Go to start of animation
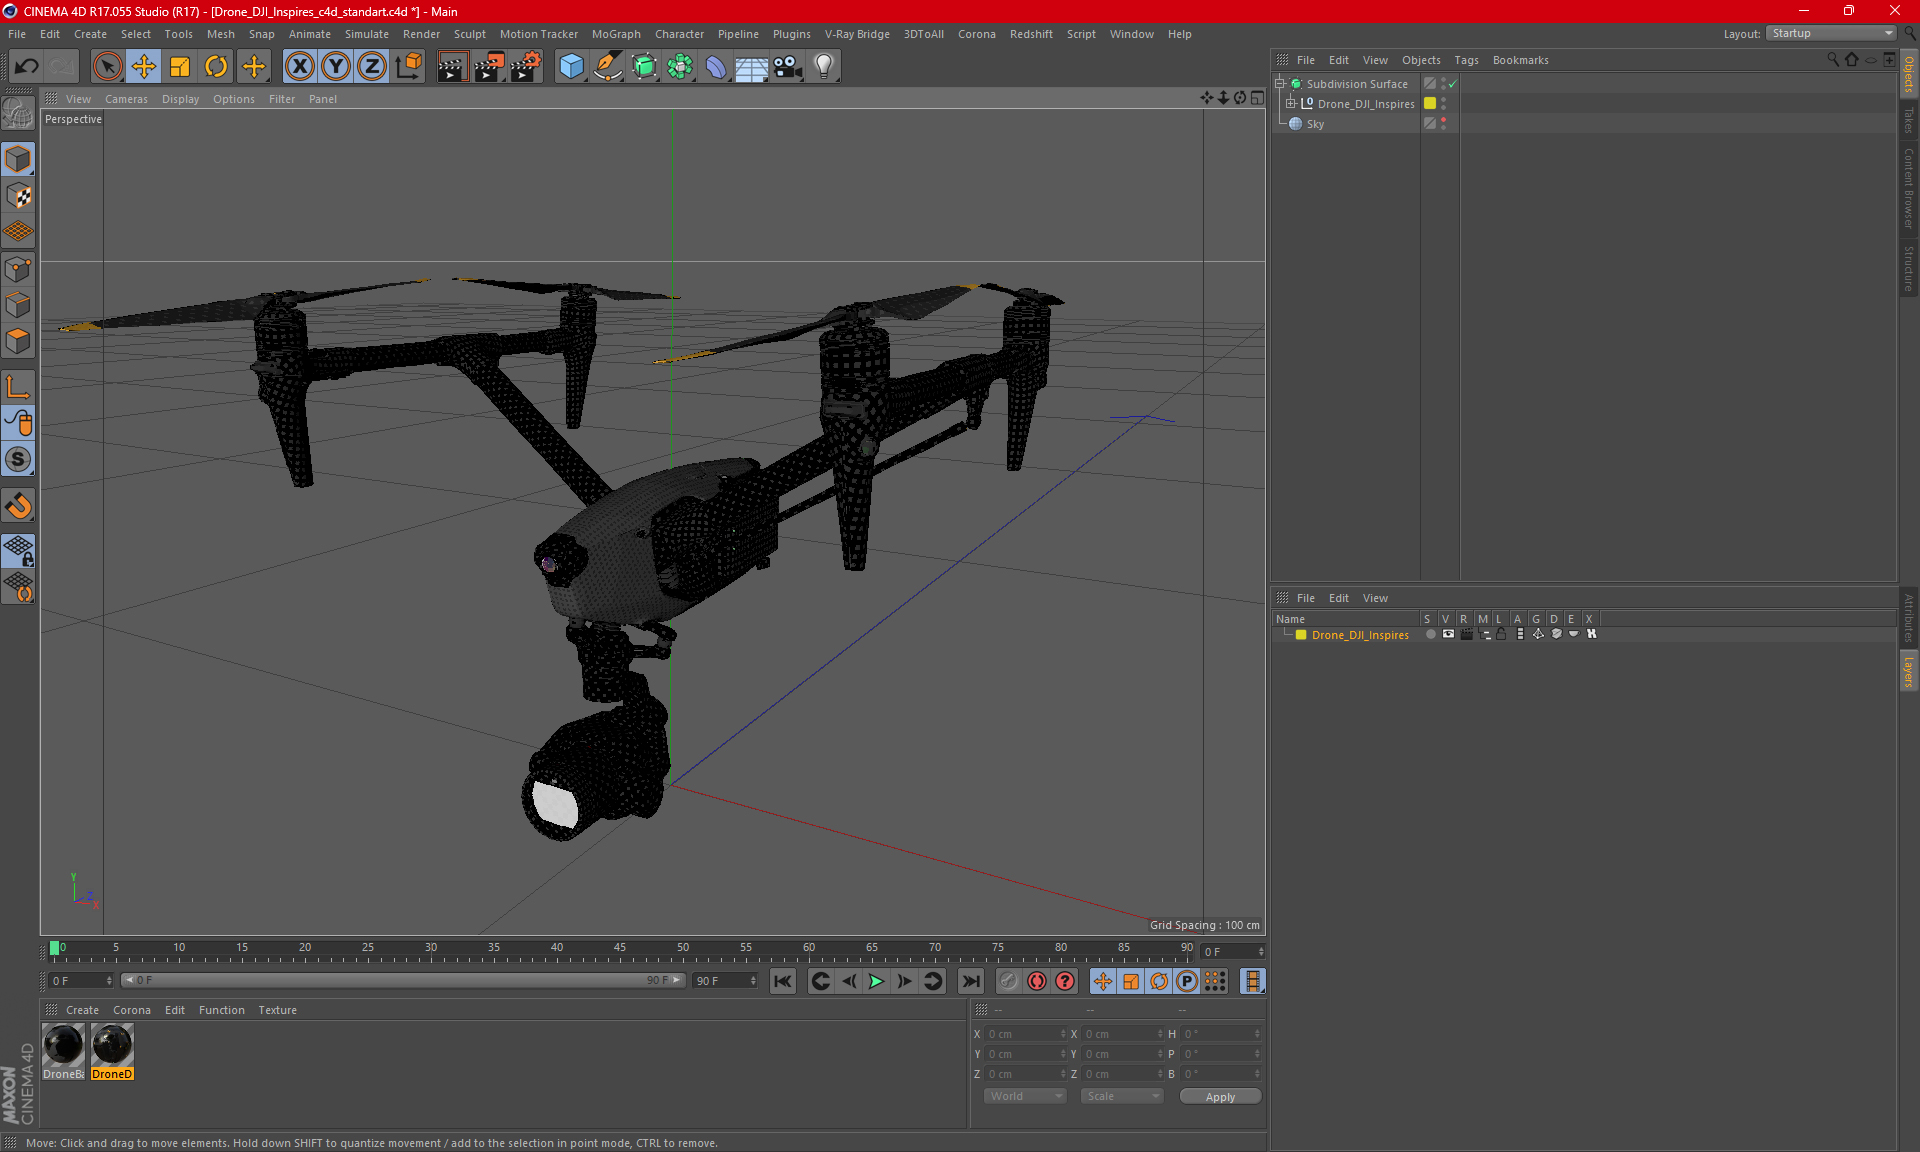Viewport: 1920px width, 1152px height. click(782, 981)
